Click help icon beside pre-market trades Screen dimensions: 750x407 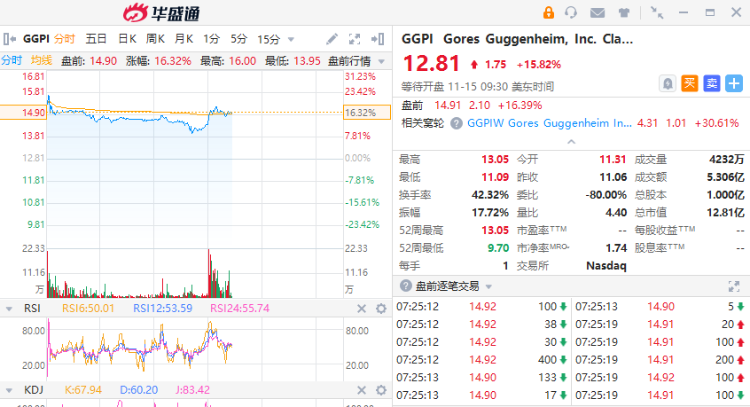[x=406, y=286]
